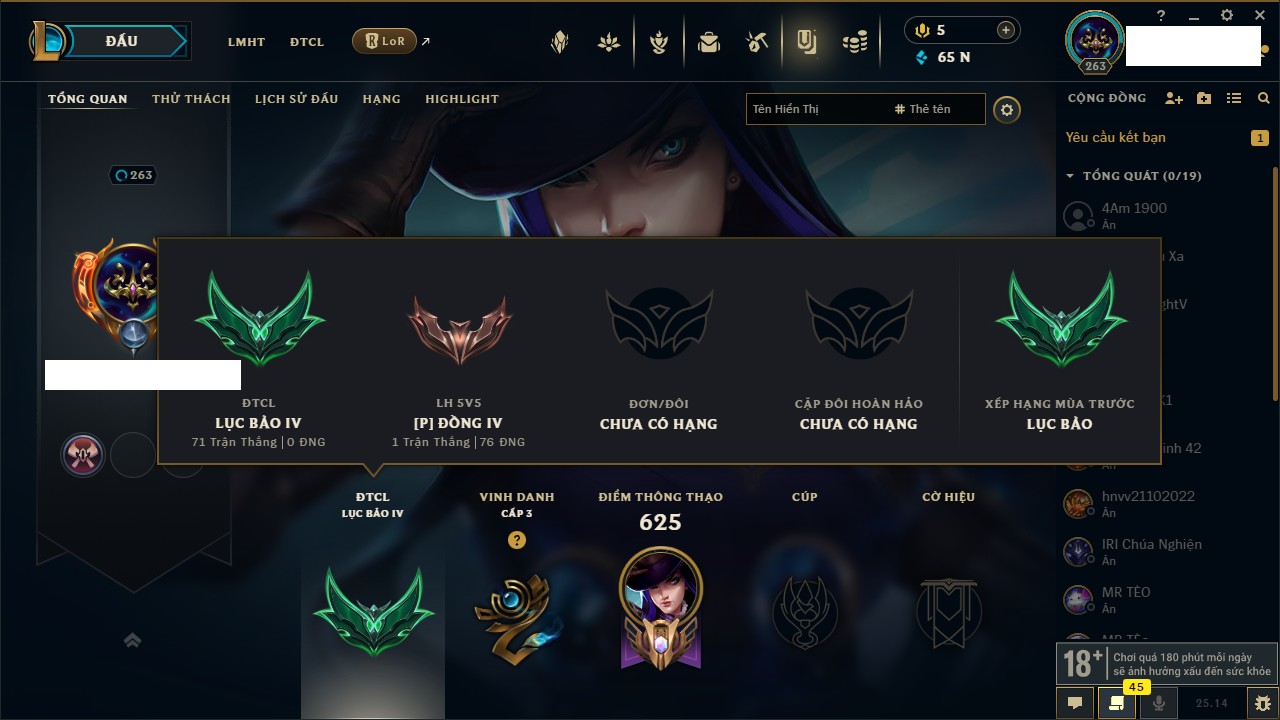
Task: Open the LoR launcher button
Action: click(384, 41)
